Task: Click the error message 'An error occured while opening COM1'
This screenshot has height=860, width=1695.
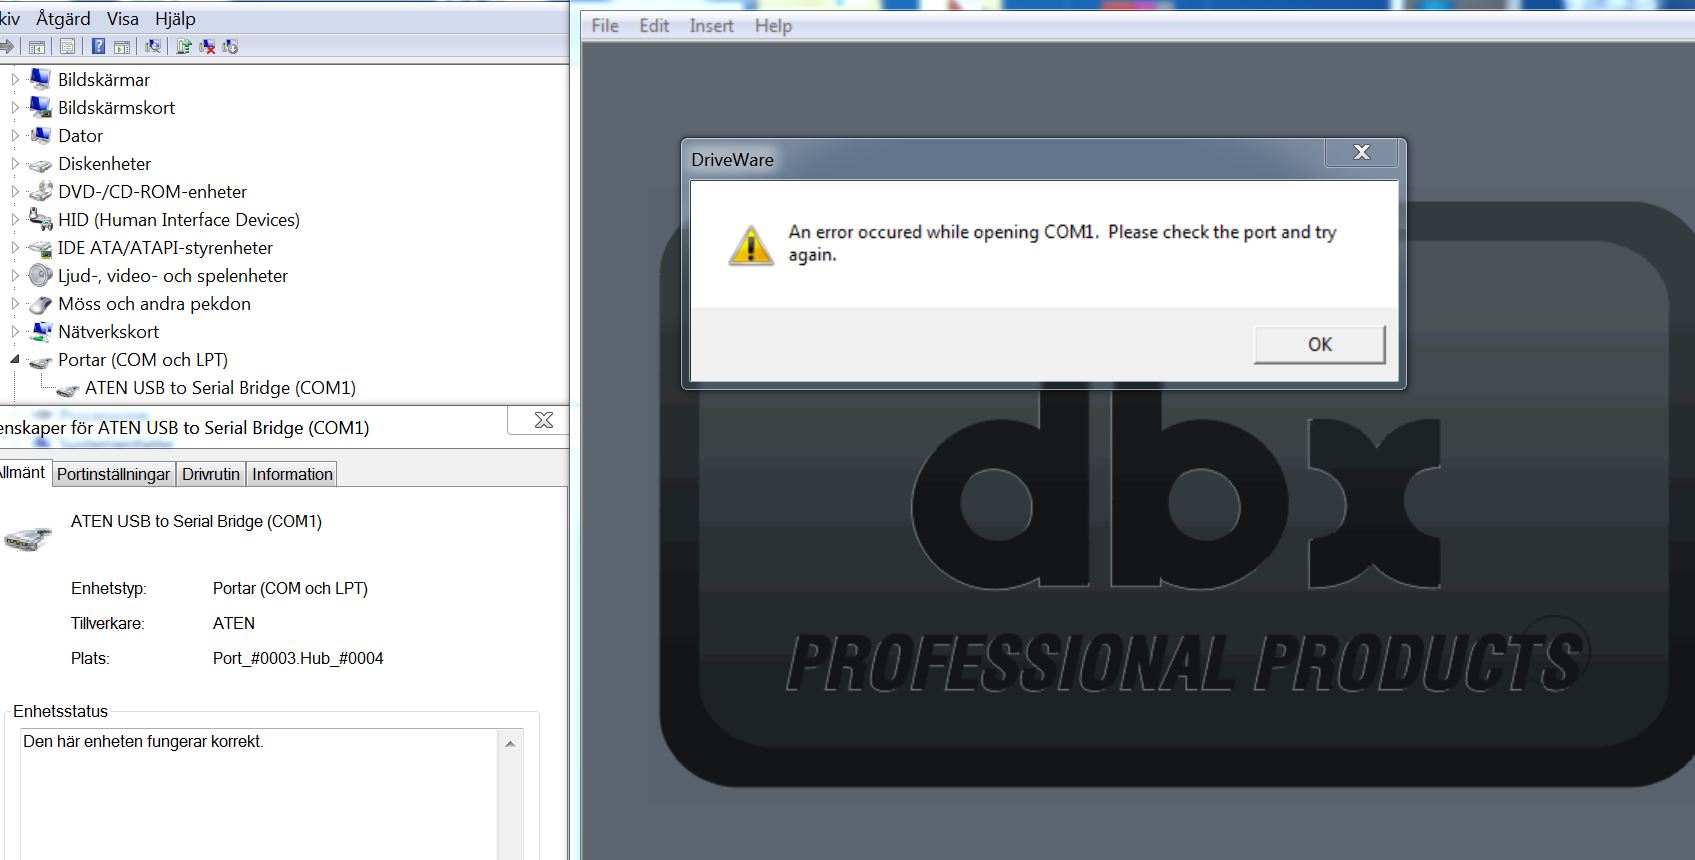Action: tap(943, 232)
